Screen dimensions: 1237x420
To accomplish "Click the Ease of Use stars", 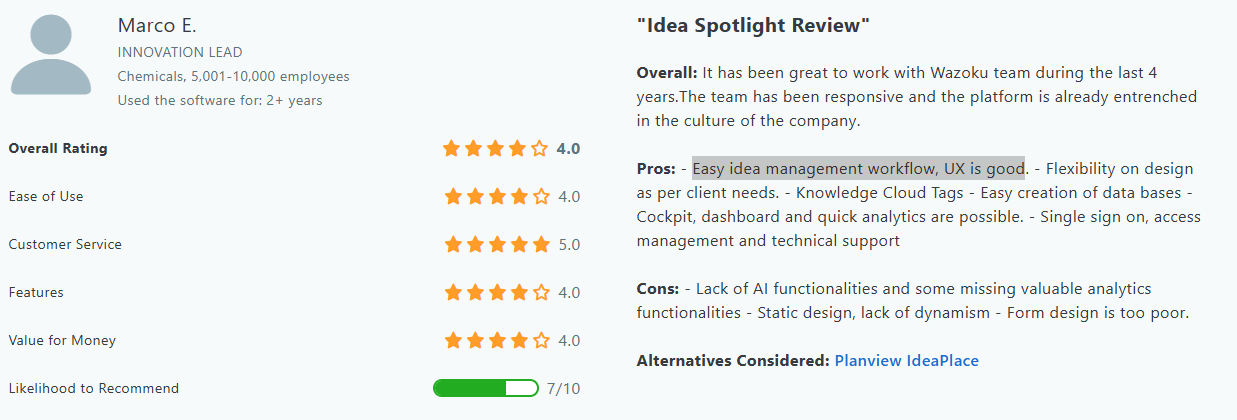I will tap(497, 197).
